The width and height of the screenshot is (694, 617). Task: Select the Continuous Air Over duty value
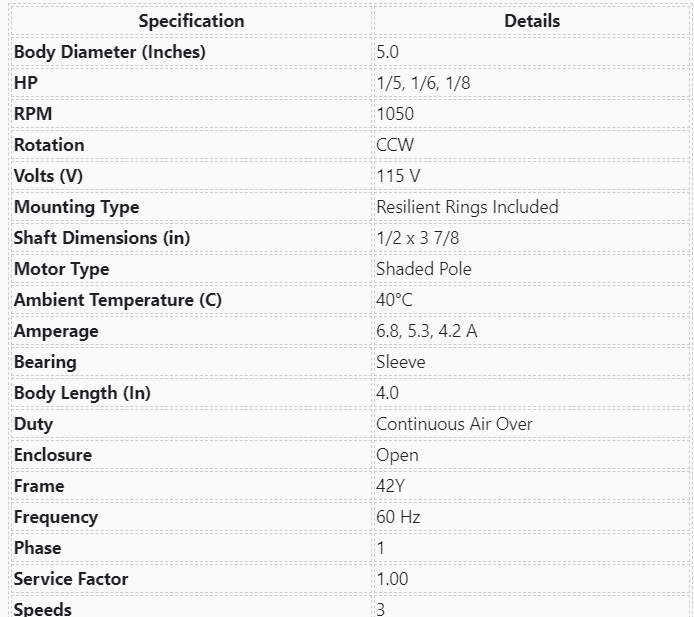tap(454, 424)
